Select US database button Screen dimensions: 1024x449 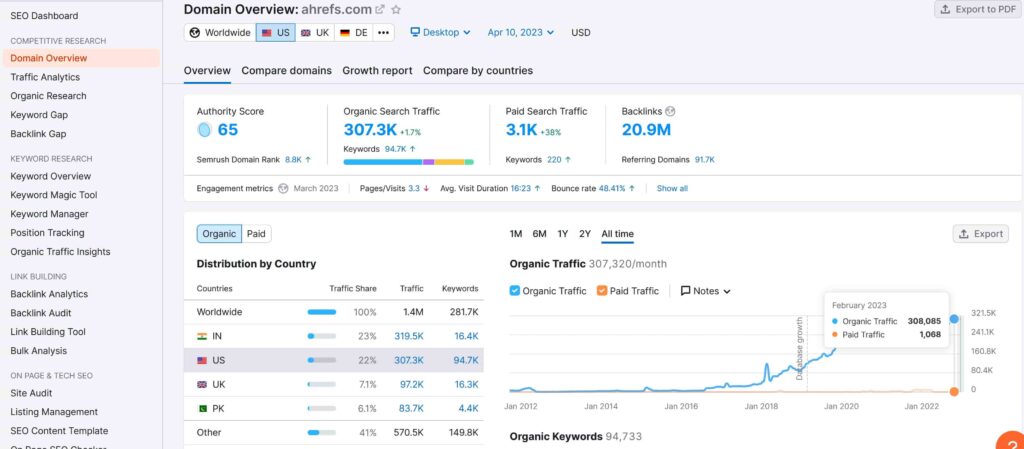276,33
